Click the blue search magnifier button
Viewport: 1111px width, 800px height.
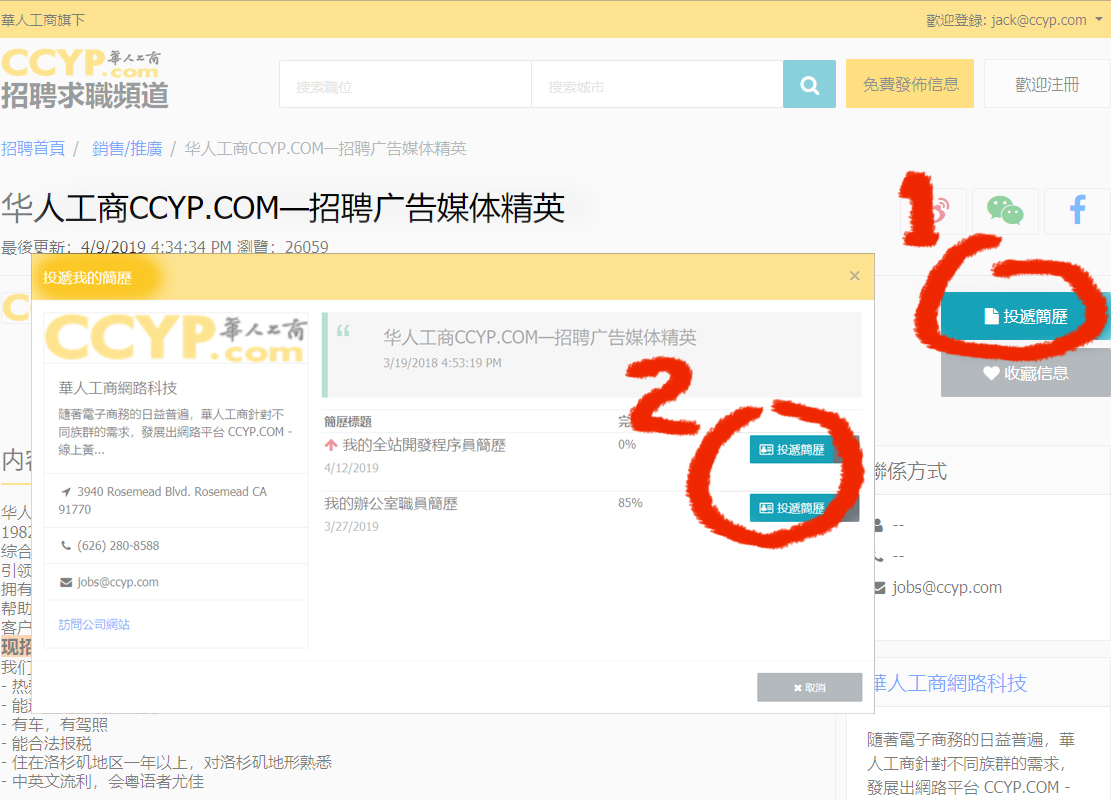pos(809,84)
